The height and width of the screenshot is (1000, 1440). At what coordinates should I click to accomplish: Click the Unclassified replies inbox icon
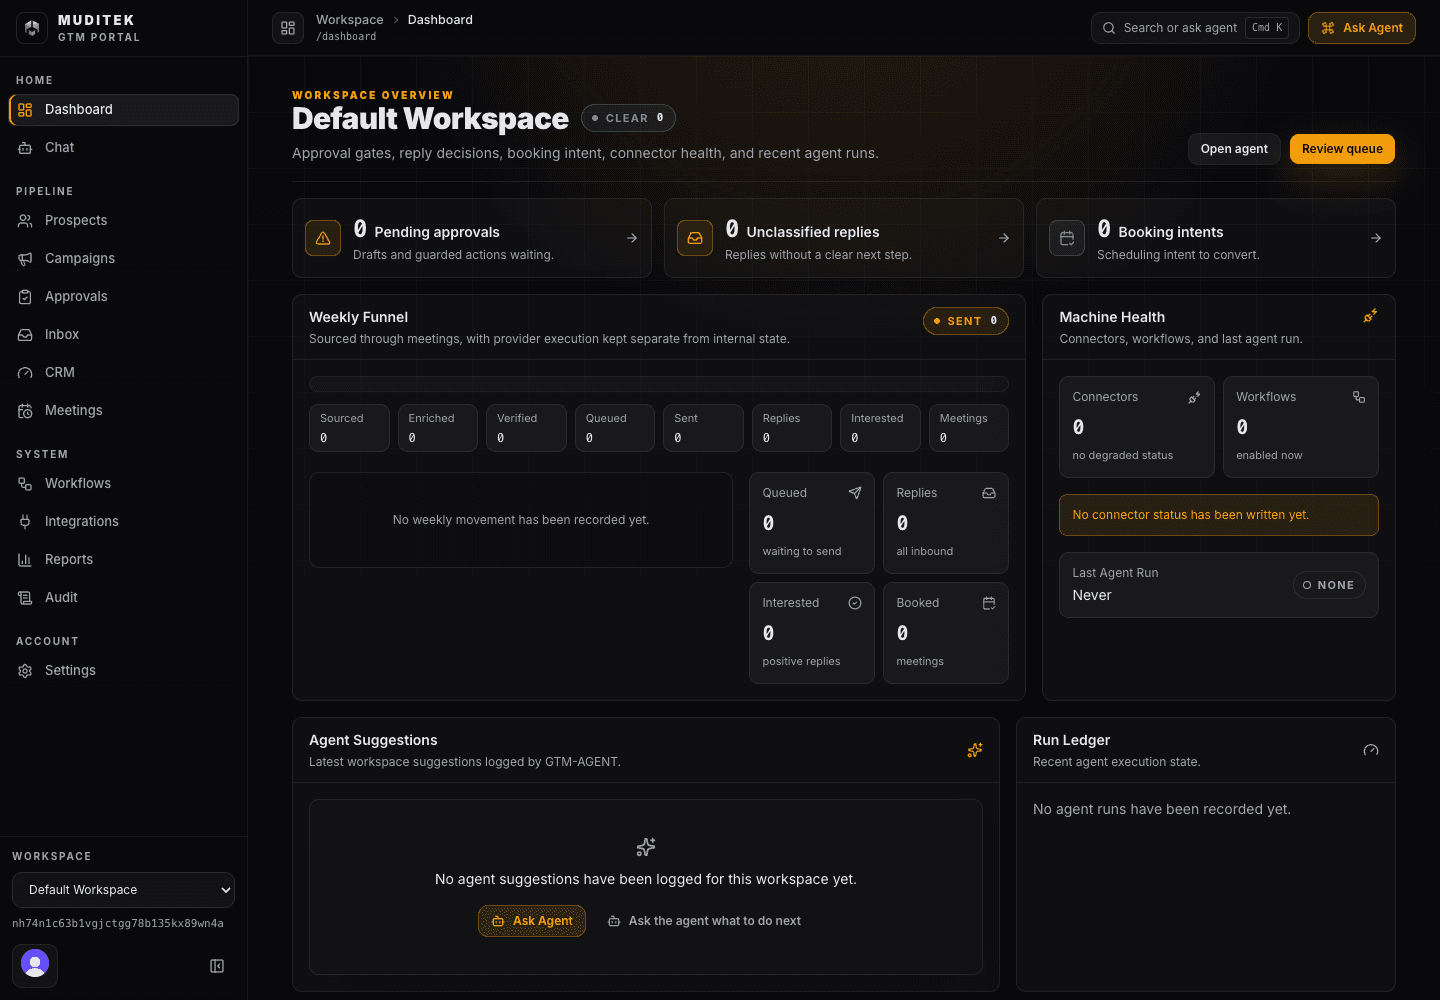pyautogui.click(x=695, y=238)
